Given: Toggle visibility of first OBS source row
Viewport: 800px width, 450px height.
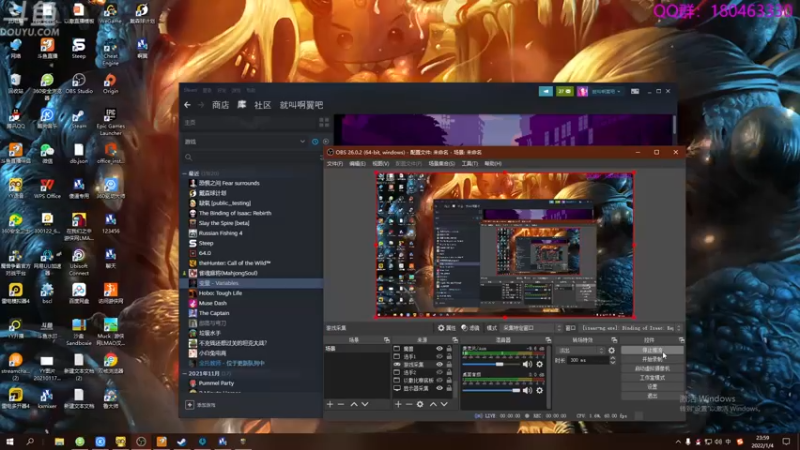Looking at the screenshot, I should coord(439,348).
